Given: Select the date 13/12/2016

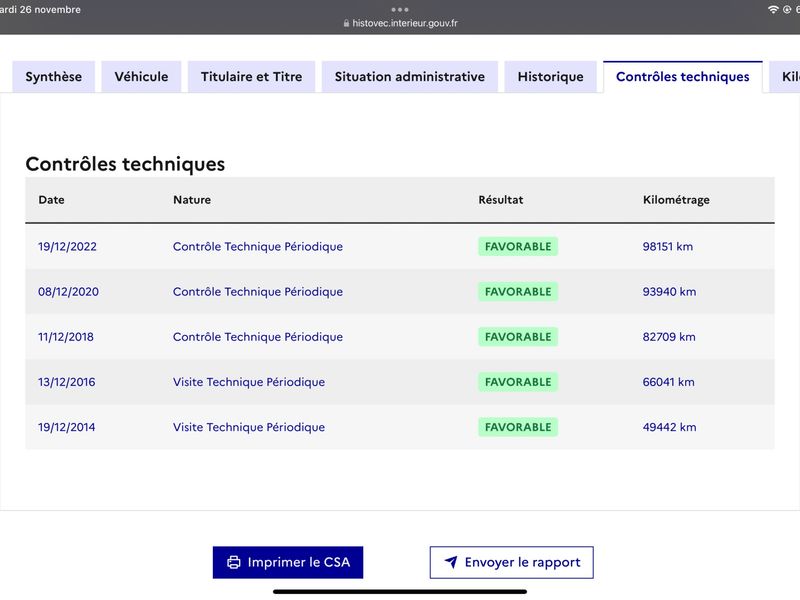Looking at the screenshot, I should coord(66,382).
